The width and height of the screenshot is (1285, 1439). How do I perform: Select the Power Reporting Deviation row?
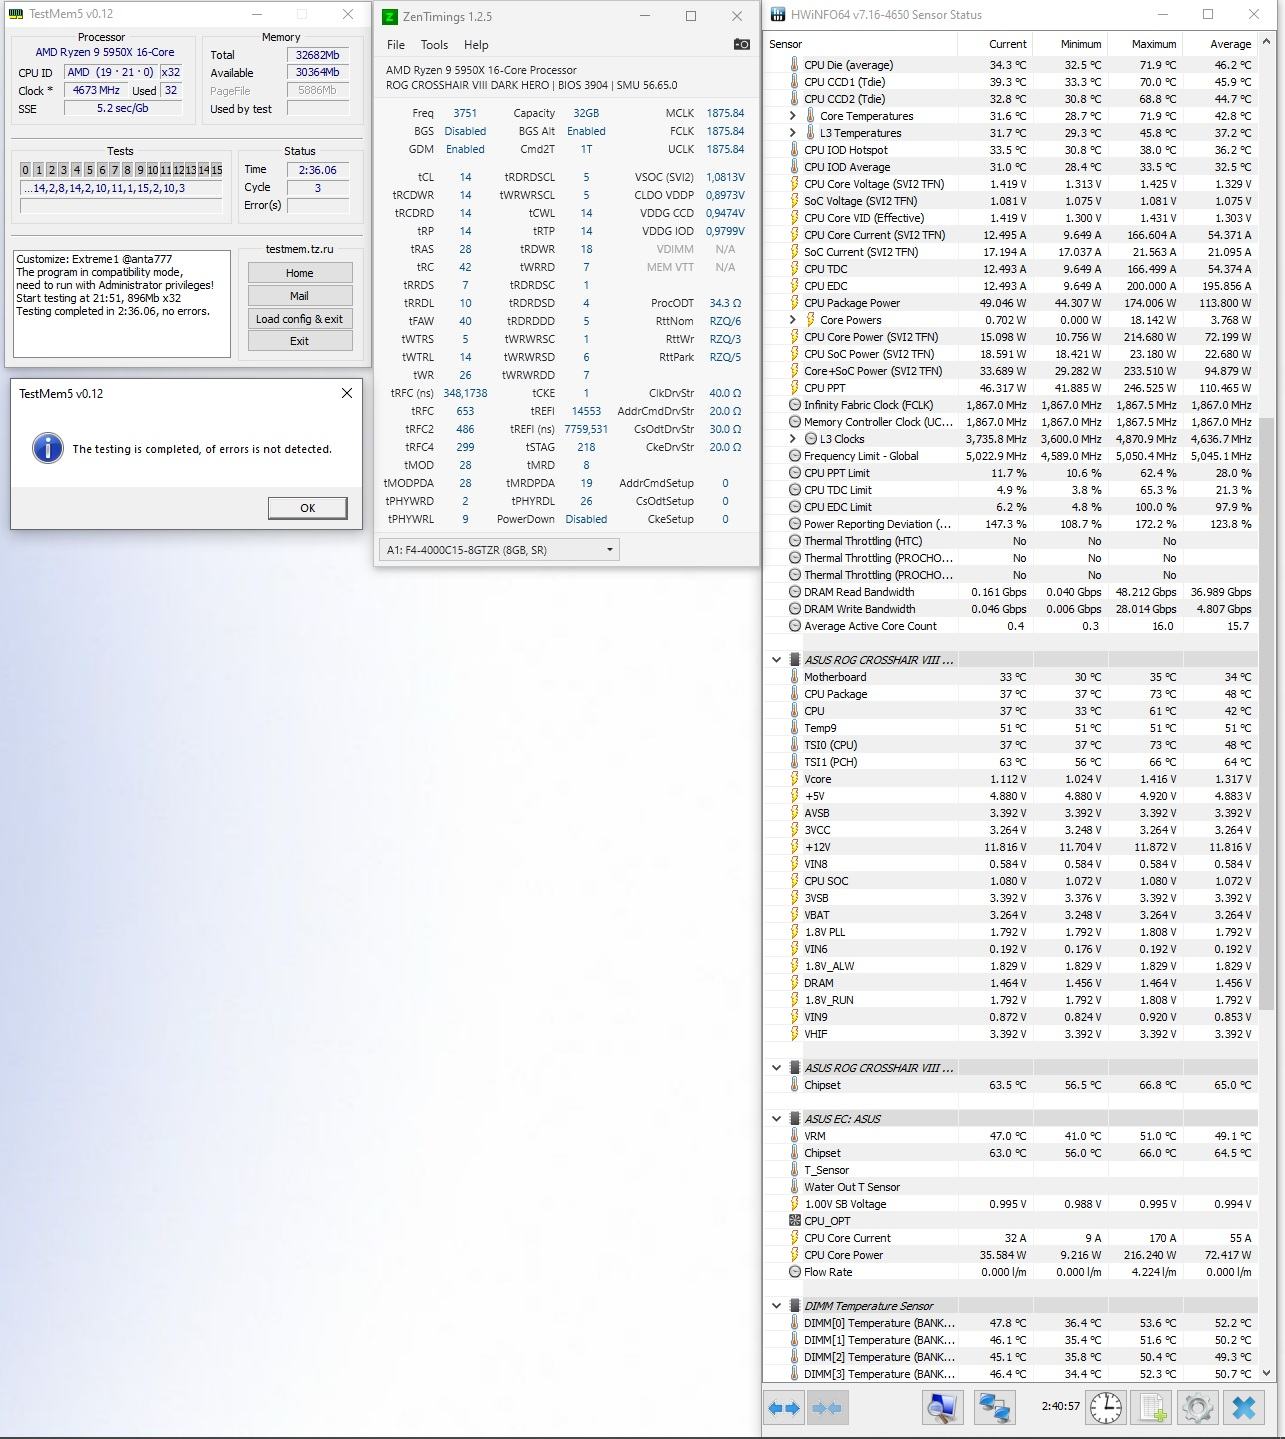pyautogui.click(x=1010, y=524)
